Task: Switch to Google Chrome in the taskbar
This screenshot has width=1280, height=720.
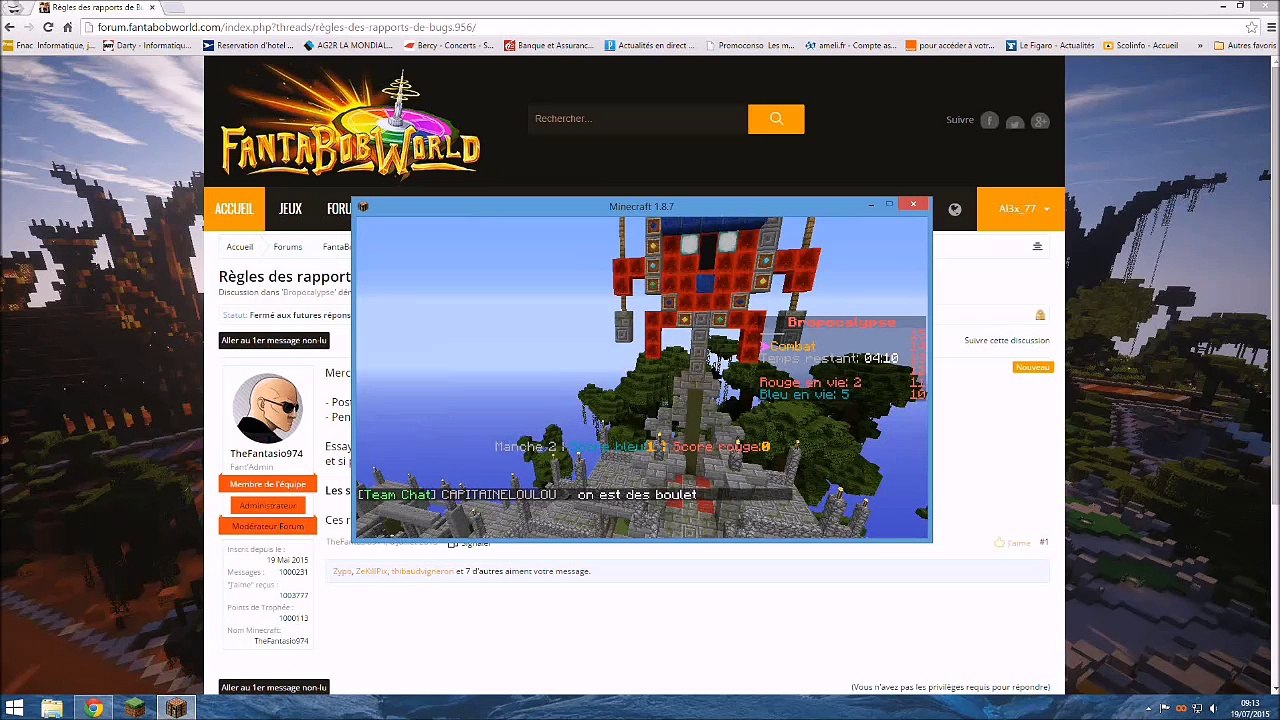Action: [x=93, y=708]
